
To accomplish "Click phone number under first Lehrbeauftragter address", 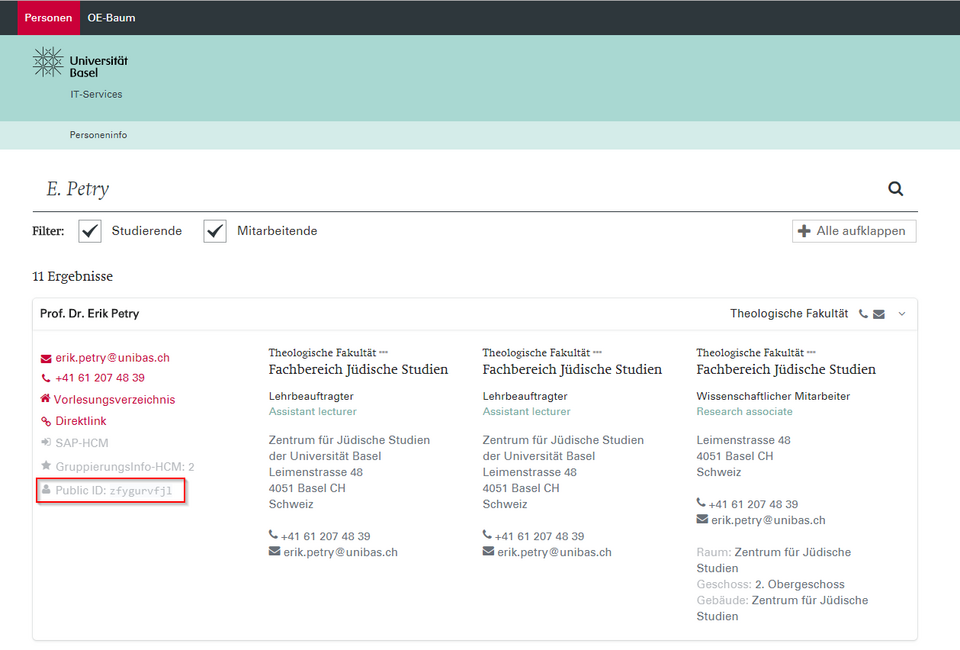I will [x=326, y=536].
